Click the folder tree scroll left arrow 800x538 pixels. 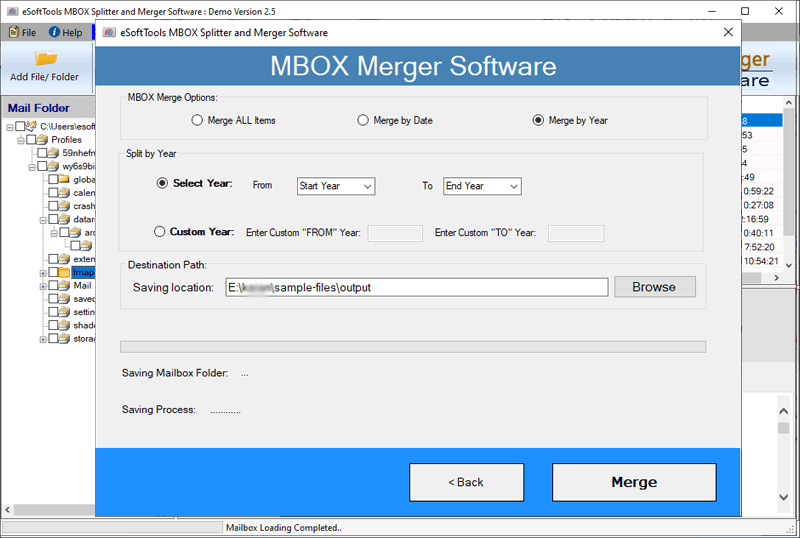click(x=7, y=509)
